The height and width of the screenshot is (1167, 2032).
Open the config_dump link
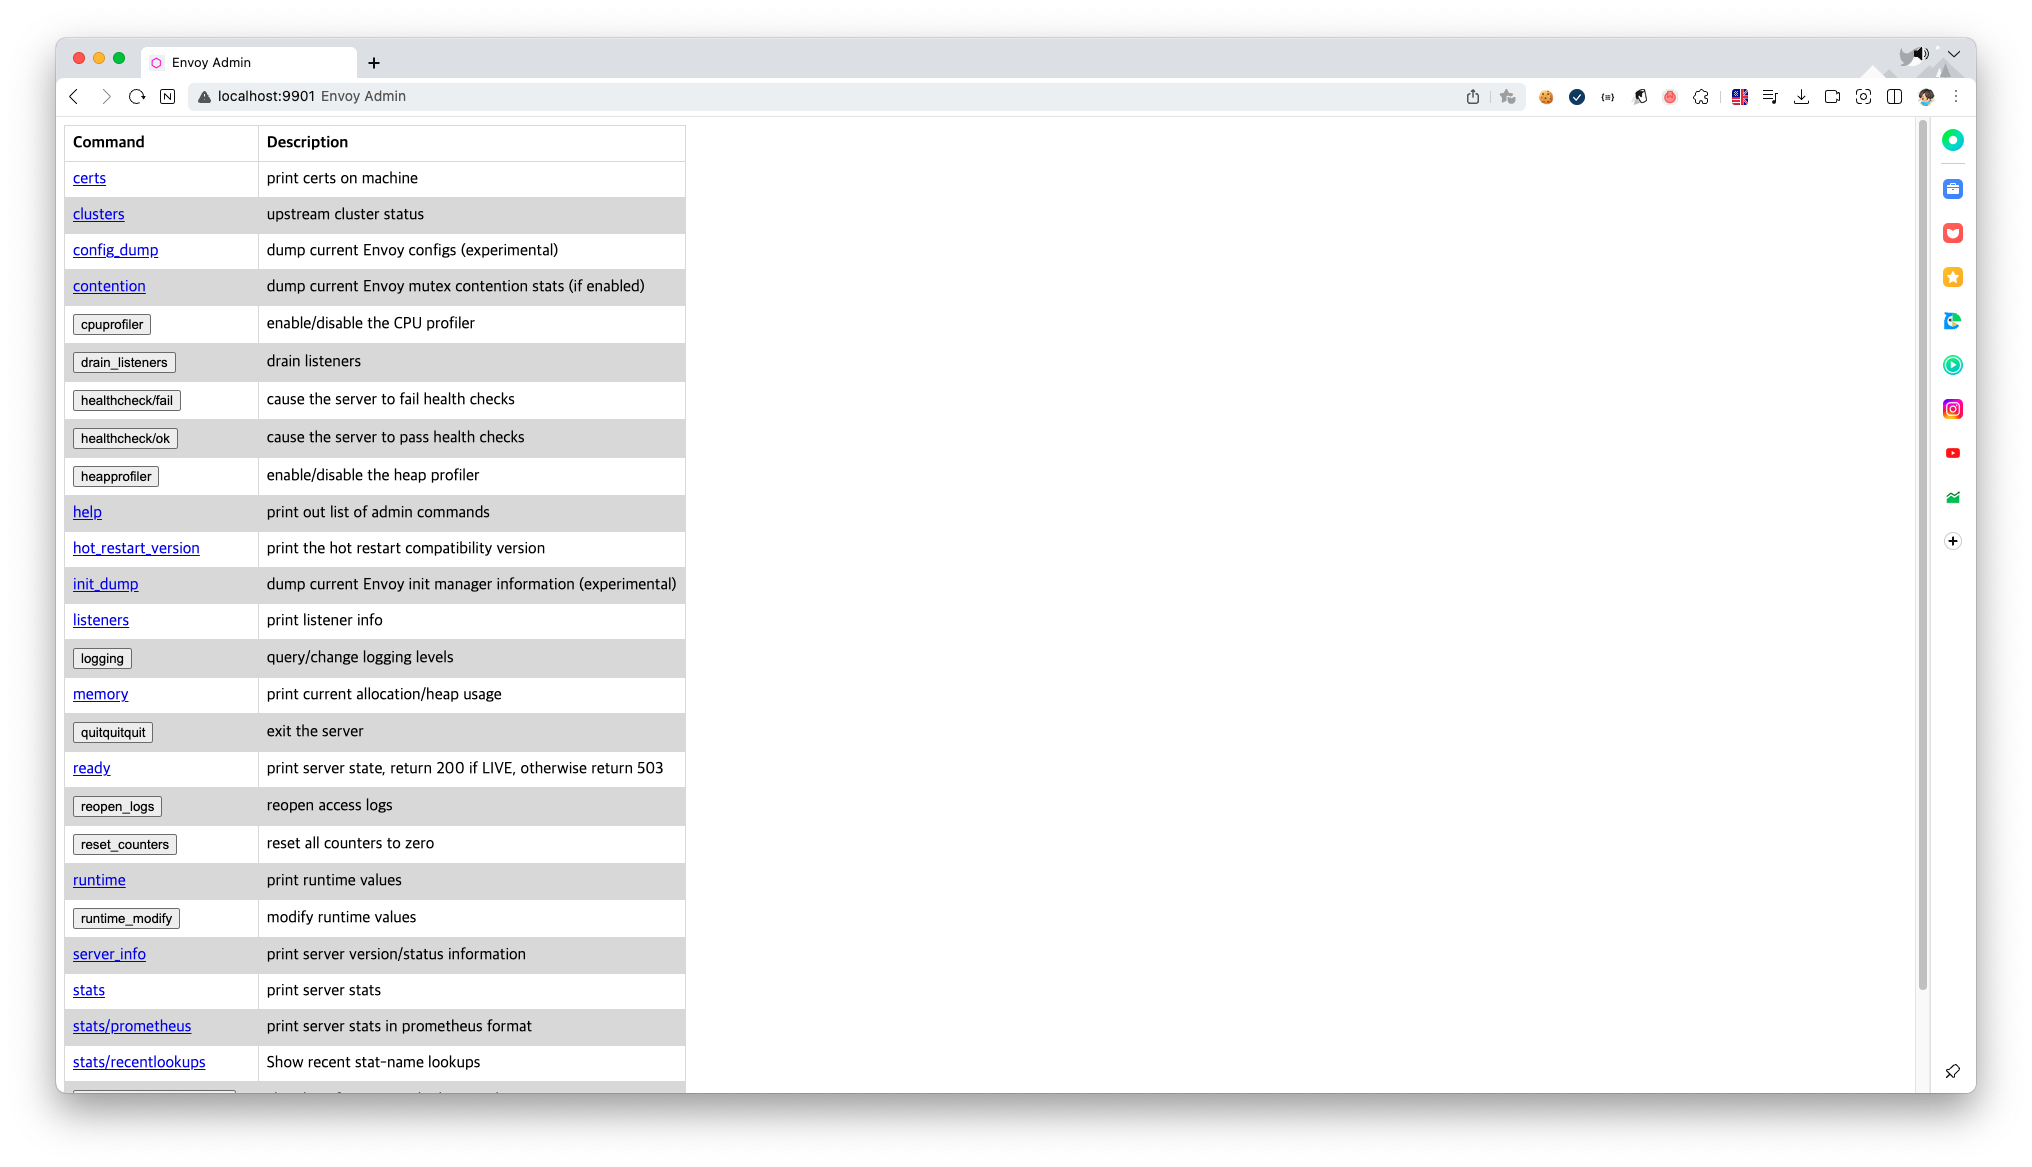(115, 250)
